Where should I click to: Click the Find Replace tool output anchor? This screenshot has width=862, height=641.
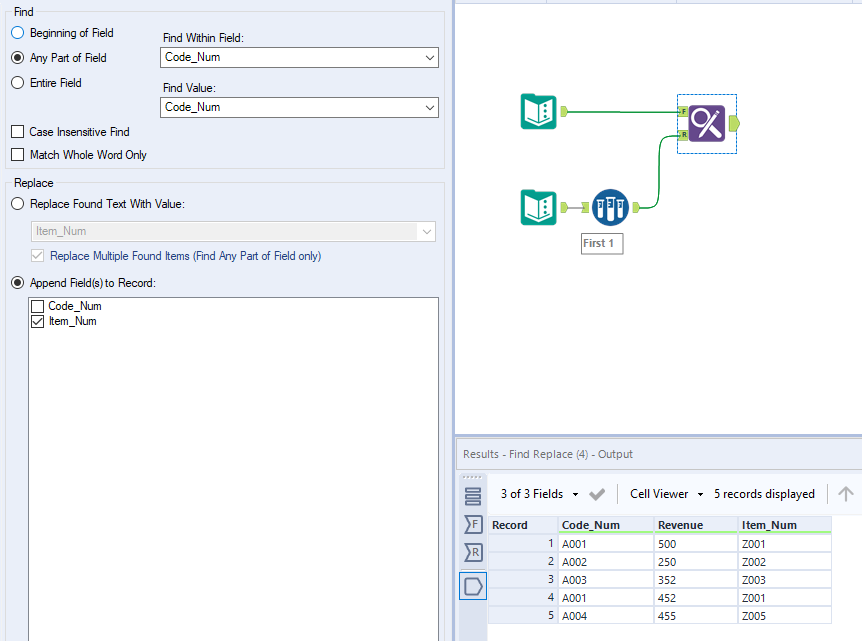(x=733, y=124)
